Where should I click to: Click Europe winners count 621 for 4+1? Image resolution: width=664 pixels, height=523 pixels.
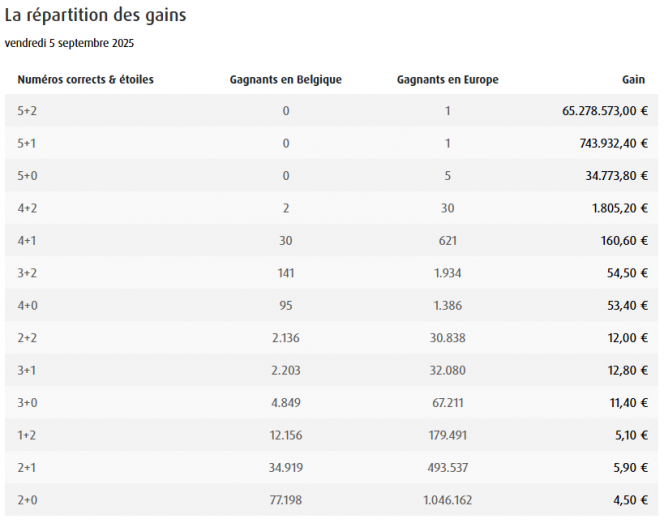pos(447,241)
